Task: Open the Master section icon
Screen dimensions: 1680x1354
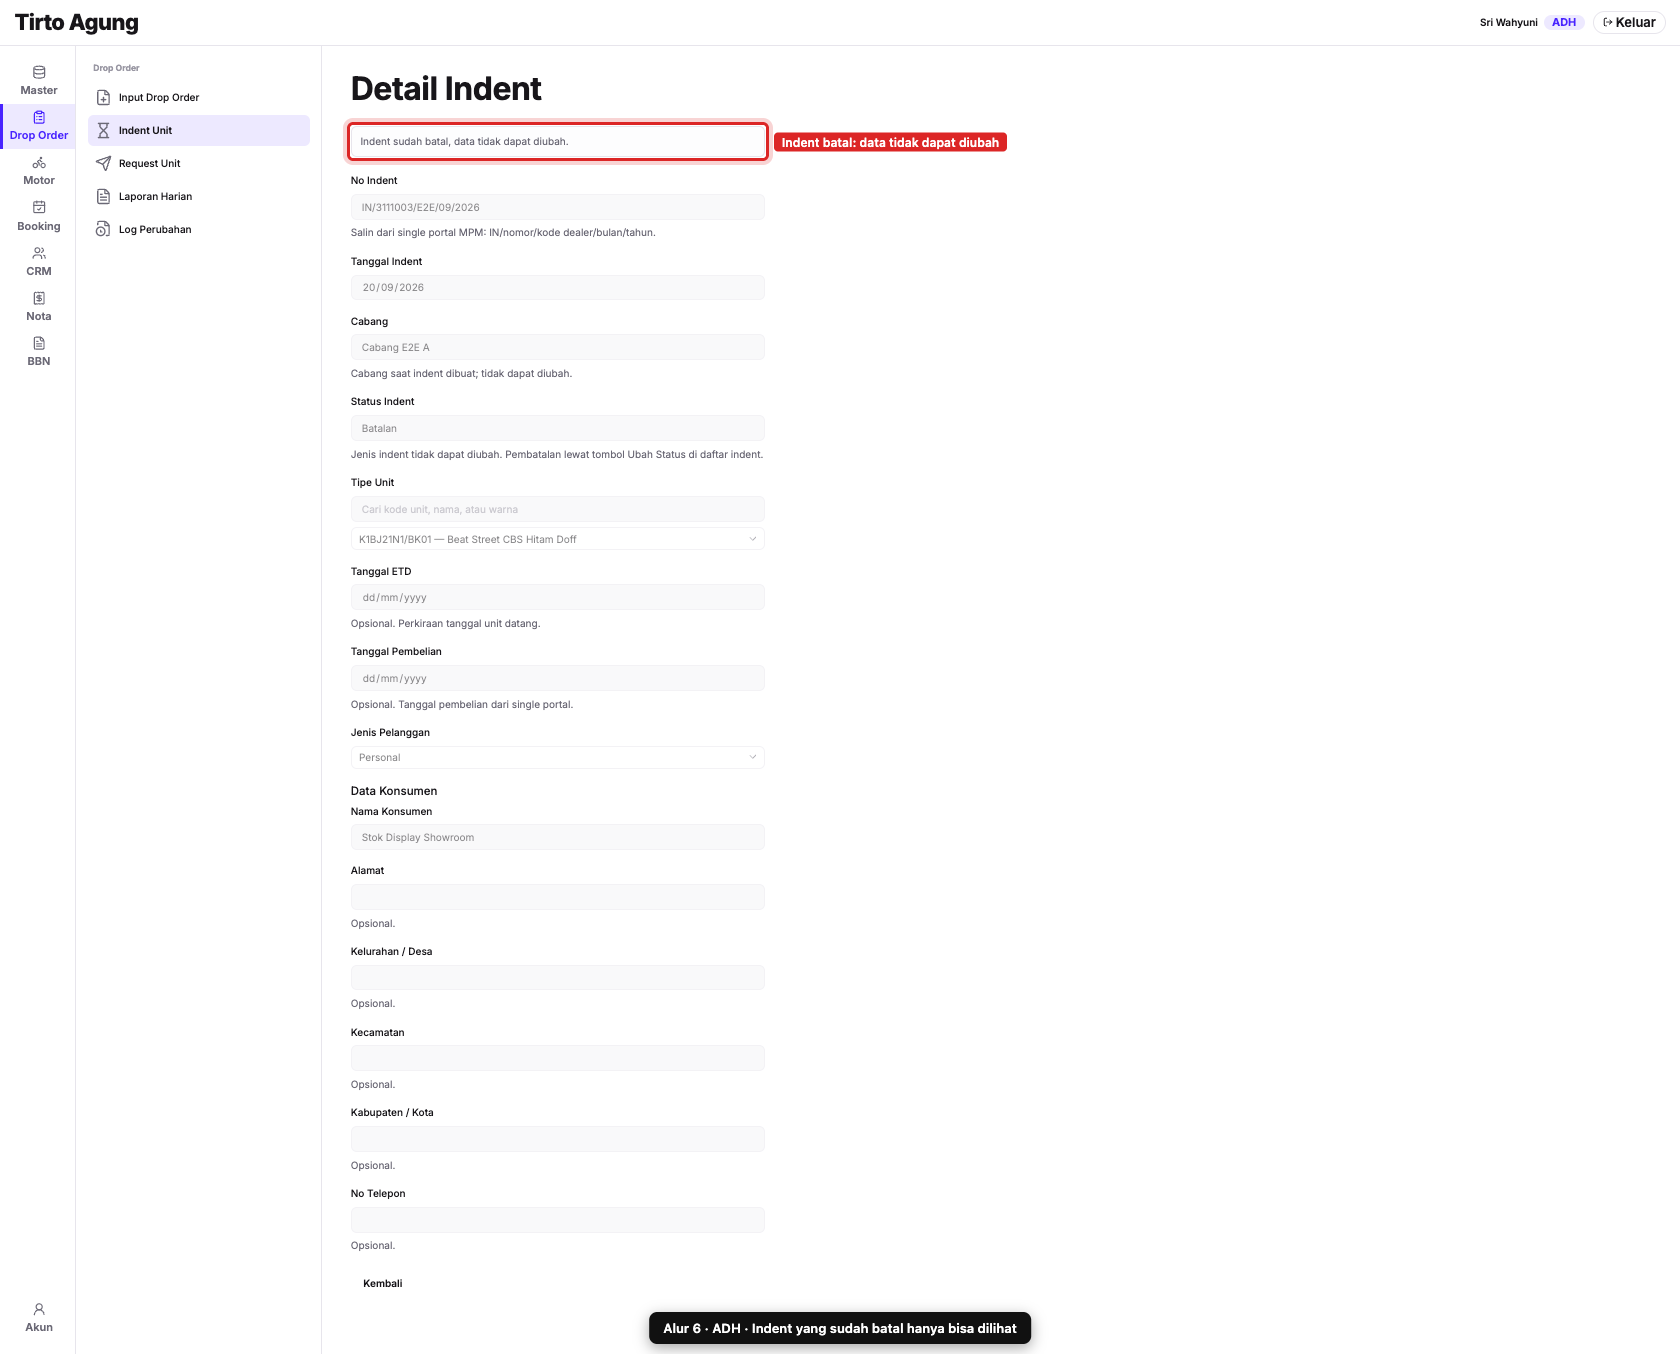Action: click(39, 72)
